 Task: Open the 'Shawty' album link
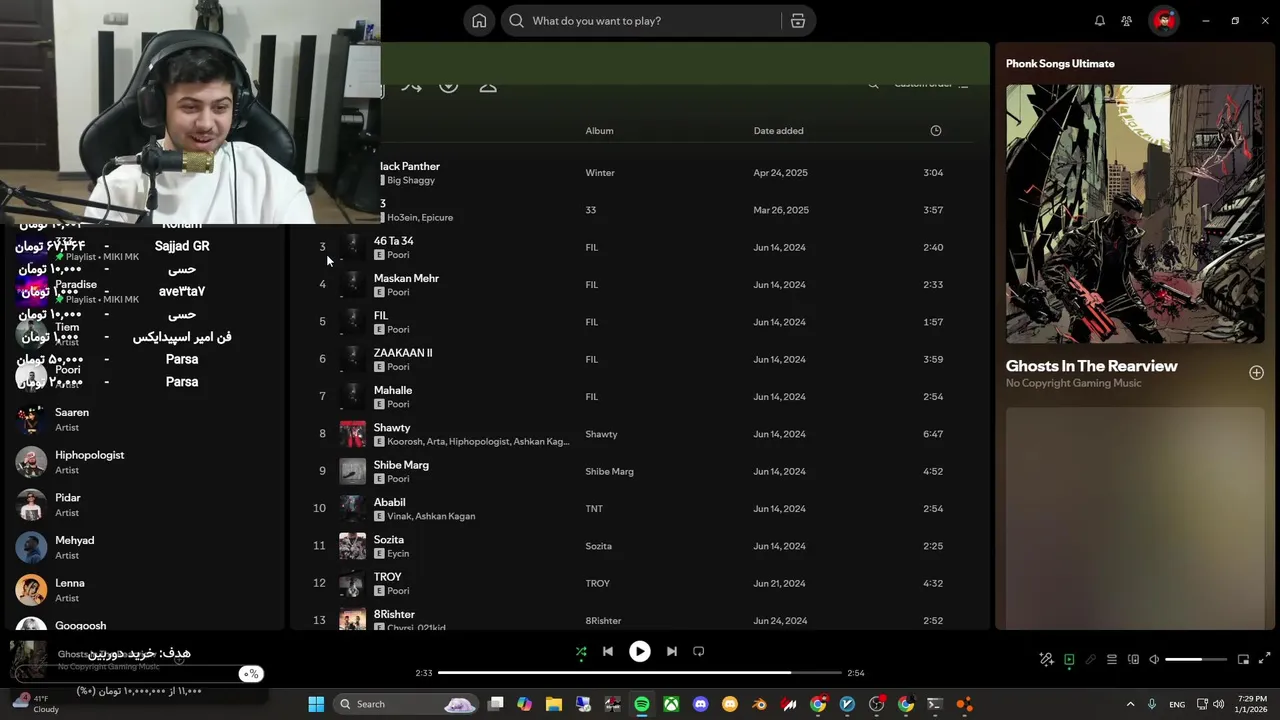601,434
